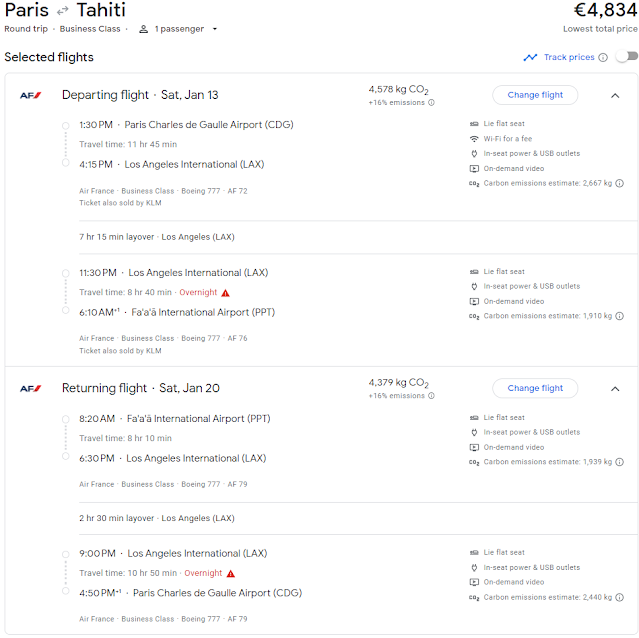Click the Track prices link text

(569, 57)
